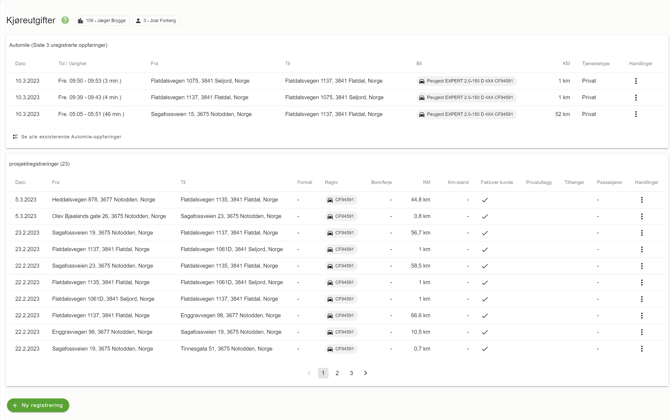670x420 pixels.
Task: Open actions menu for the 09:50 Automile trip
Action: coord(636,81)
